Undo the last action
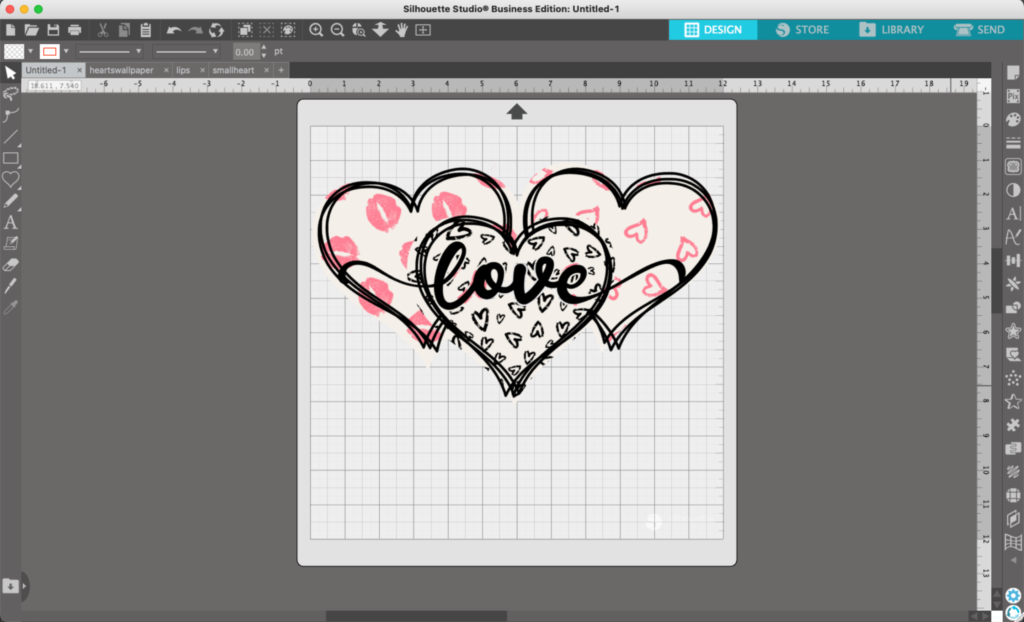The height and width of the screenshot is (622, 1024). tap(174, 30)
